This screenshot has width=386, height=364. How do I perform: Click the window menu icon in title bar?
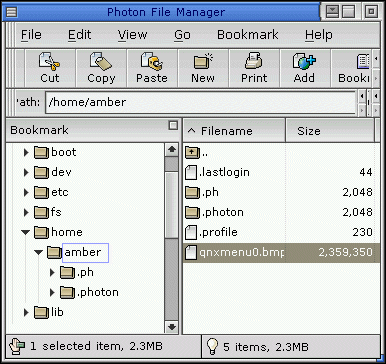(x=11, y=12)
